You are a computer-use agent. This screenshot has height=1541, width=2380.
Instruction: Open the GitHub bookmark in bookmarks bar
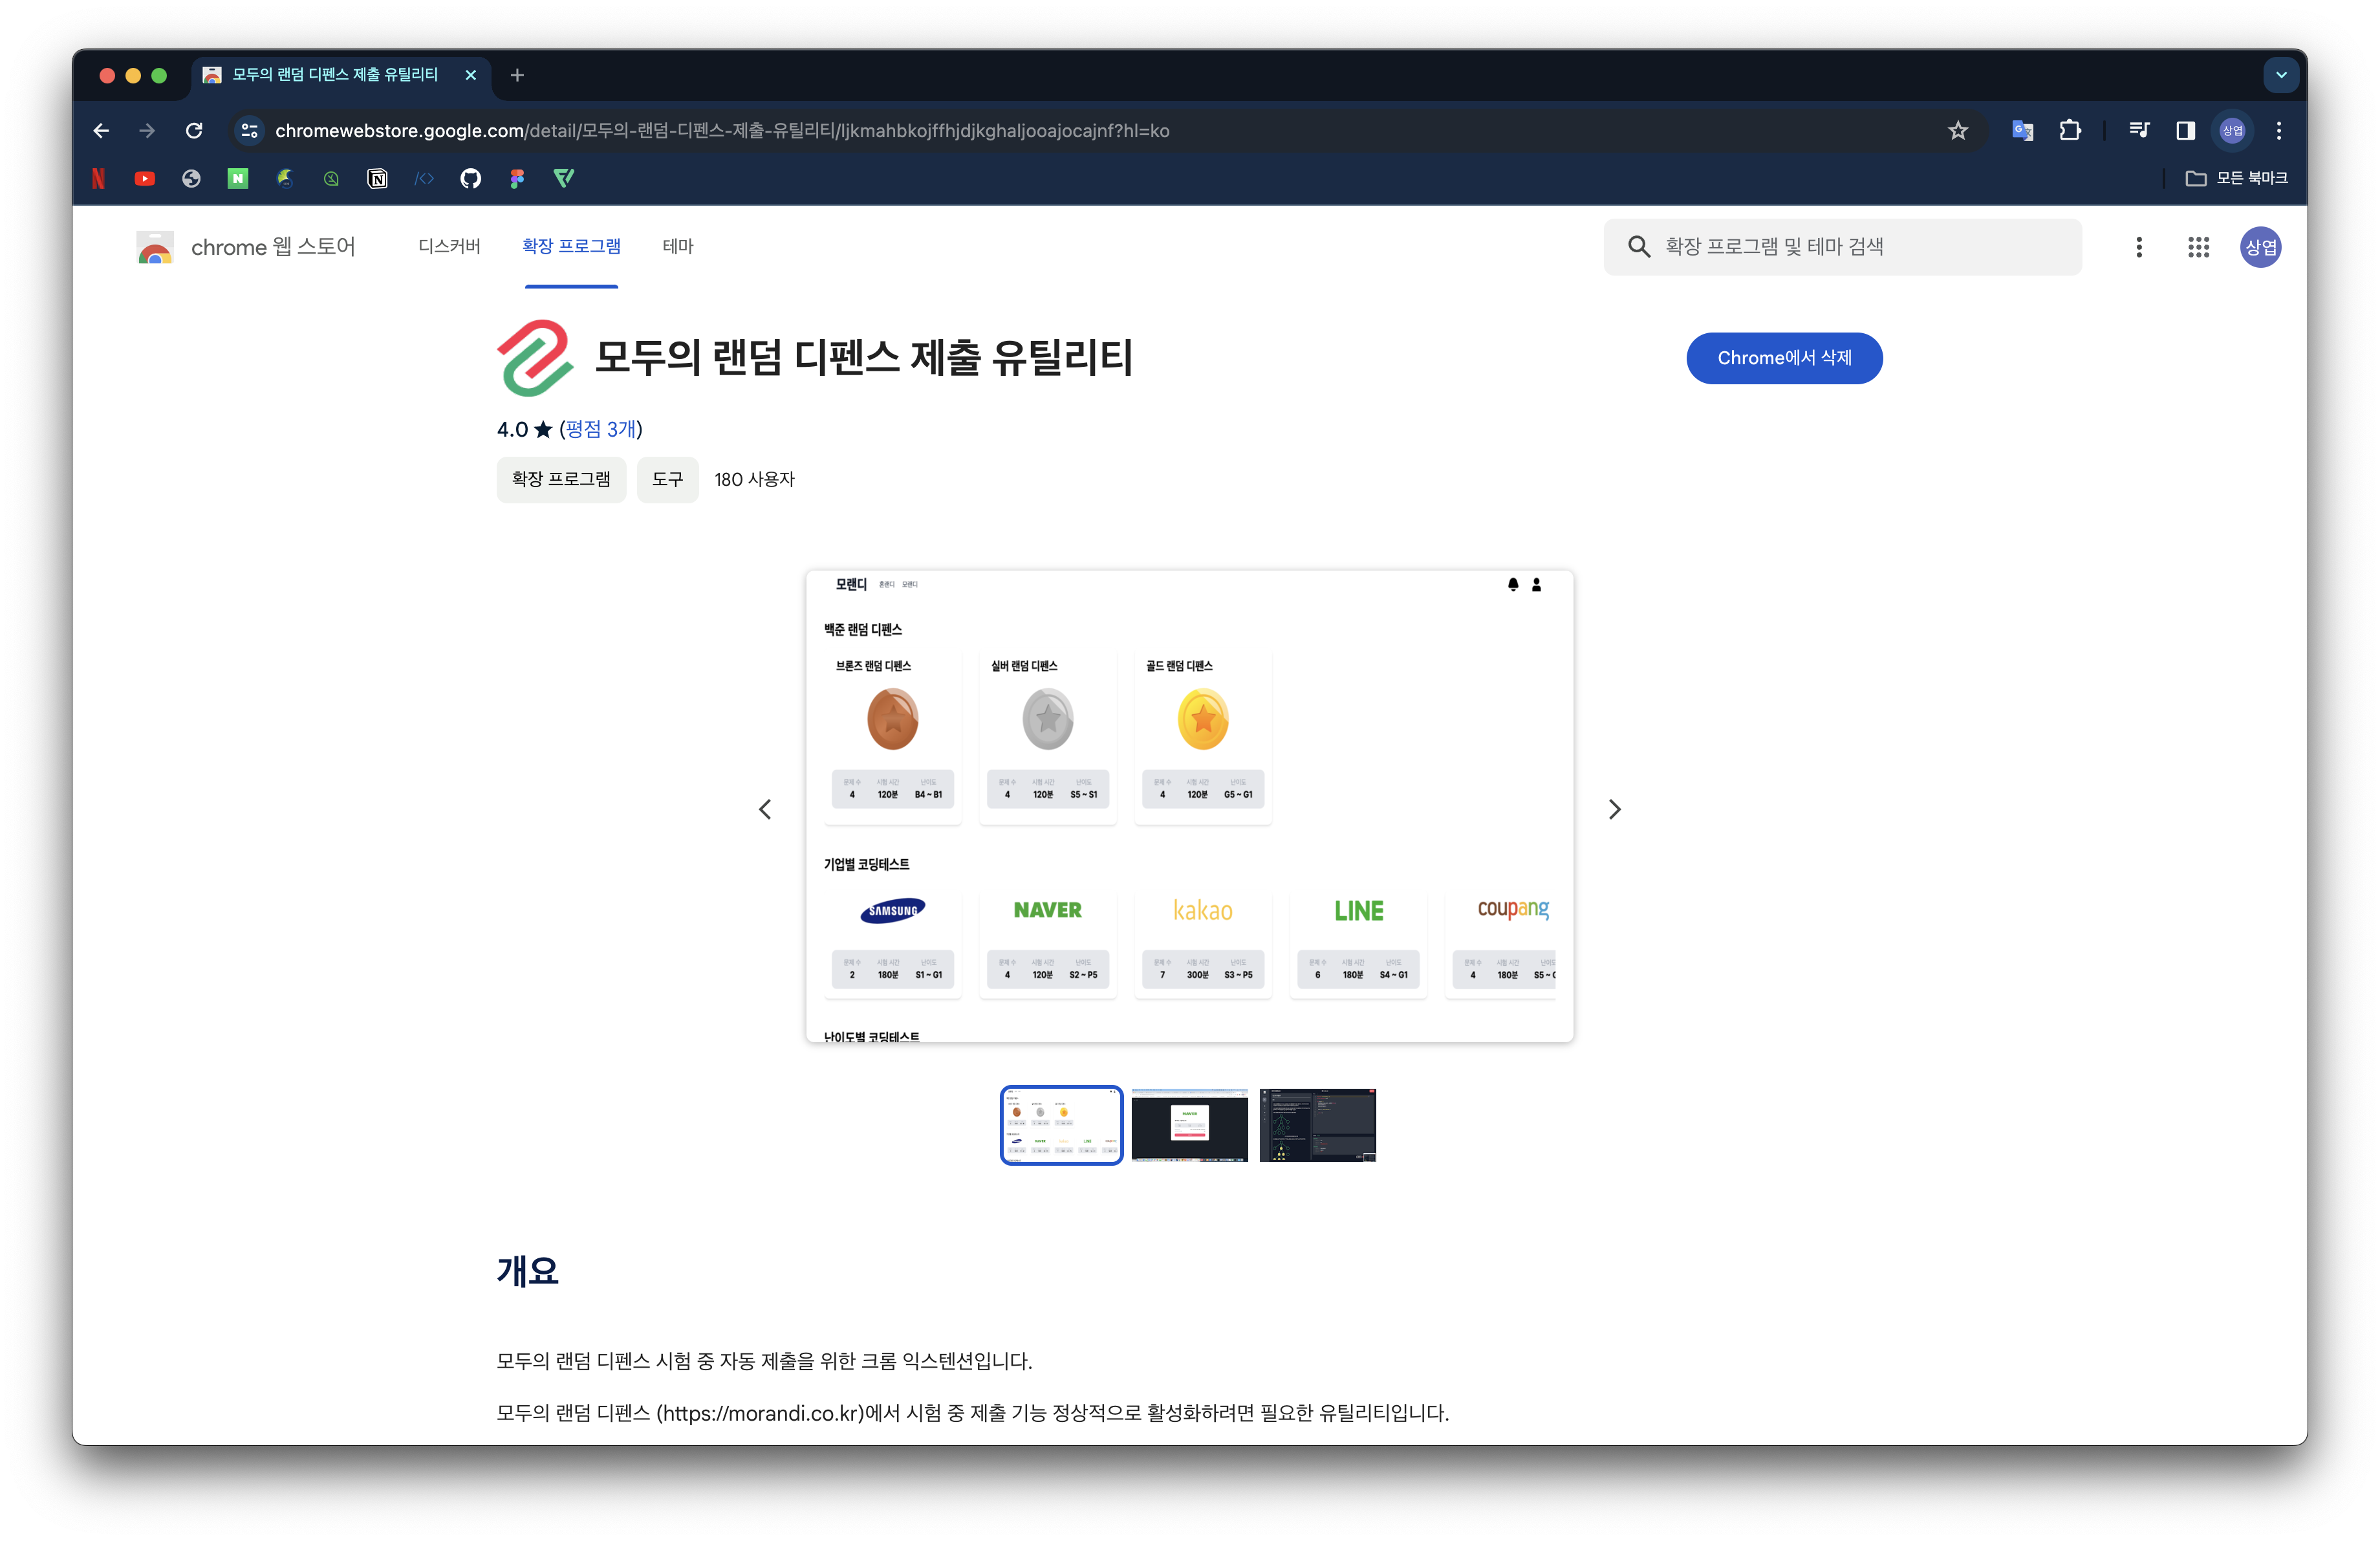click(x=470, y=179)
